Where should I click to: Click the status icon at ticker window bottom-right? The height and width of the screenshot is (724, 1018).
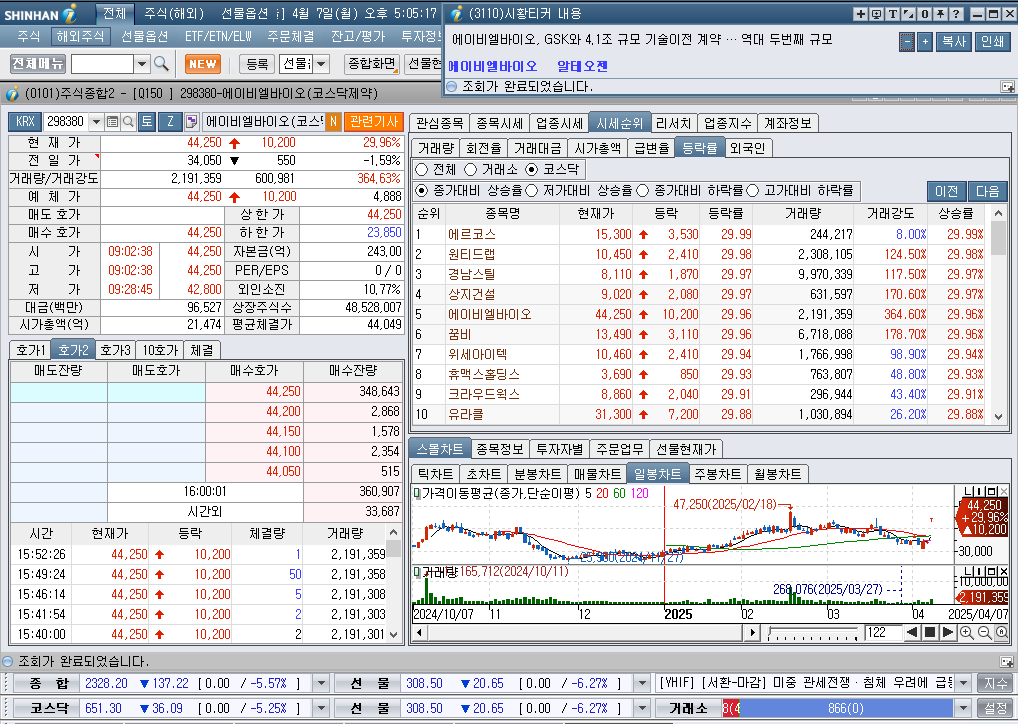[x=1007, y=86]
